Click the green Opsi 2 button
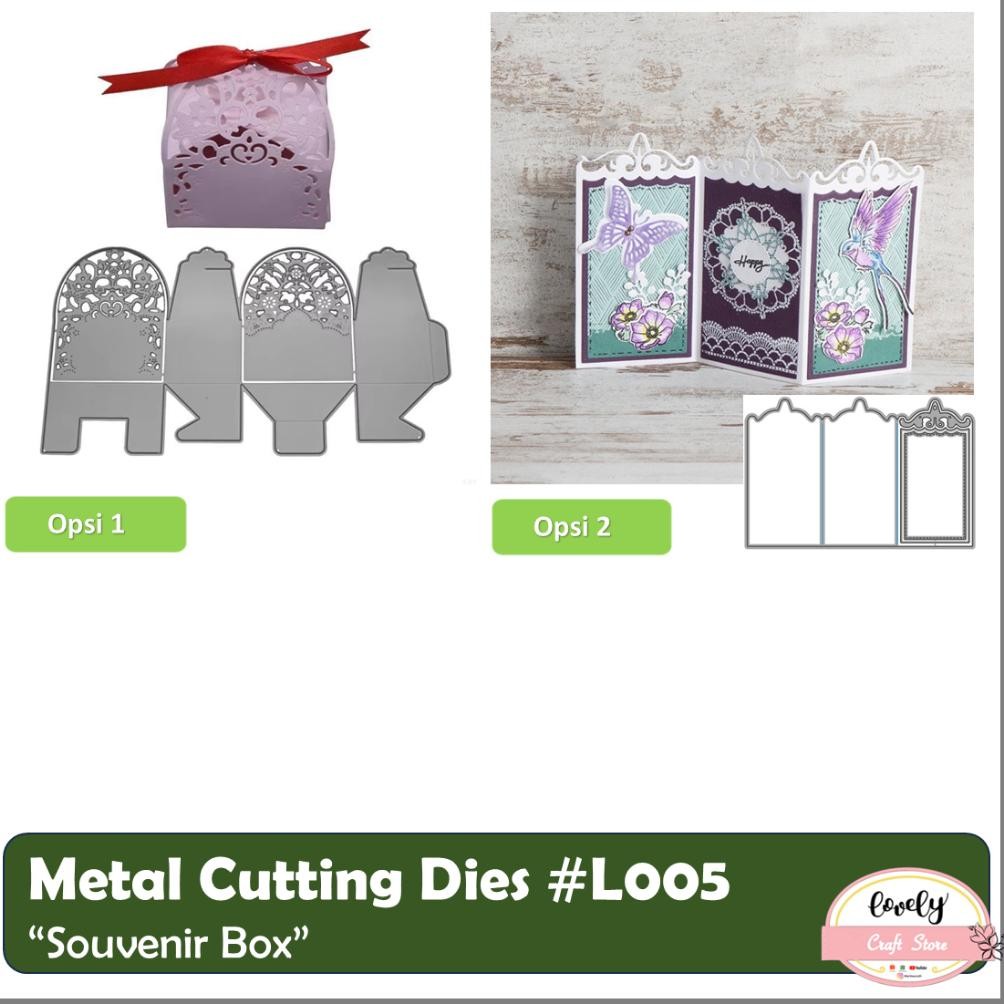The height and width of the screenshot is (1004, 1004). (x=581, y=527)
